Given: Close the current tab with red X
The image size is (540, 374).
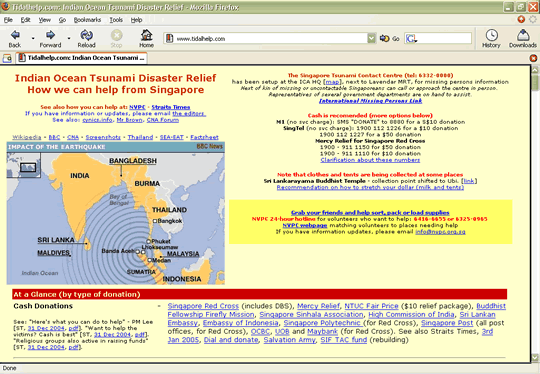Looking at the screenshot, I should (533, 58).
